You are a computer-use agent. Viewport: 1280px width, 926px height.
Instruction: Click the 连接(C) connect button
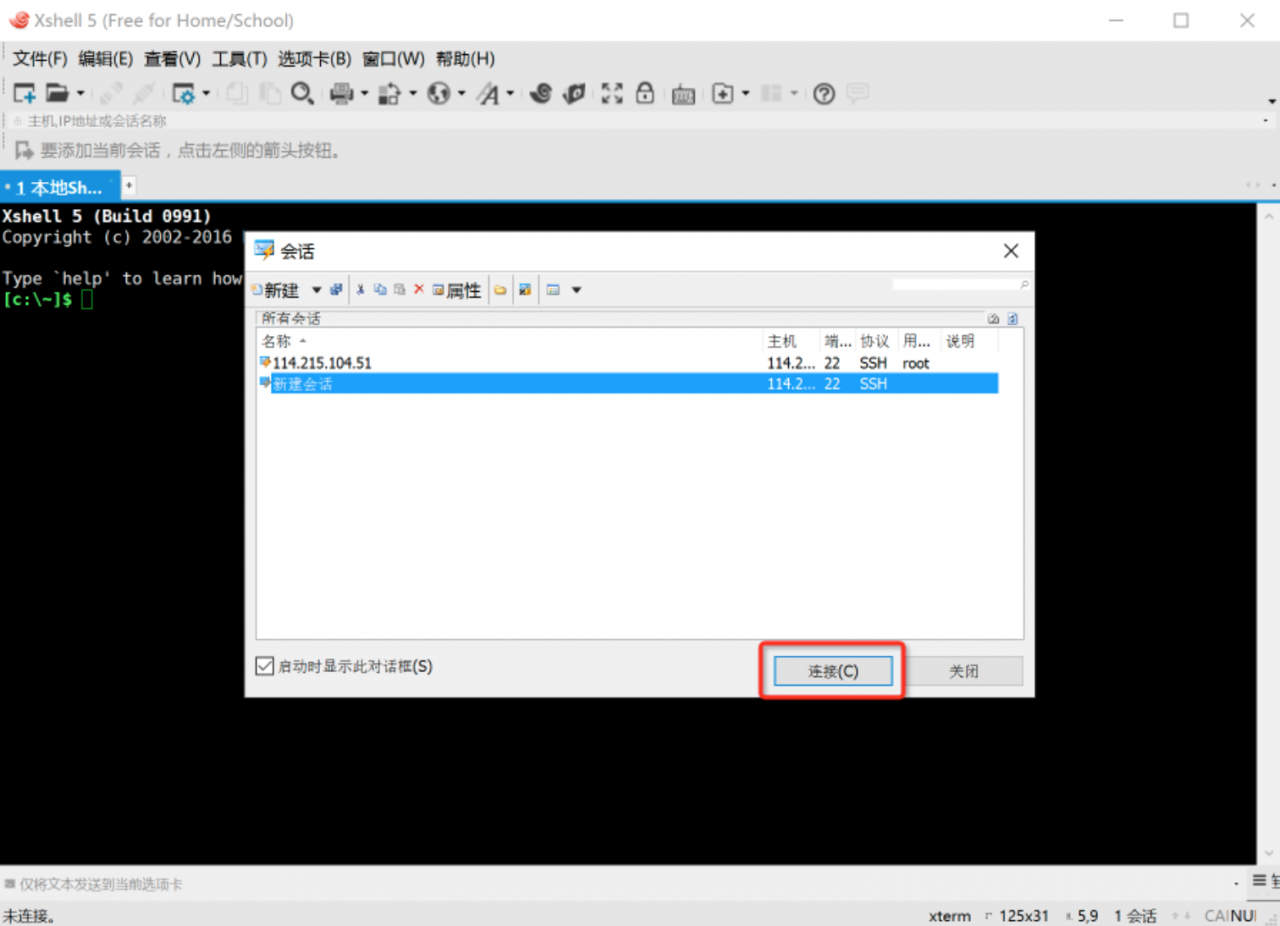click(x=832, y=671)
